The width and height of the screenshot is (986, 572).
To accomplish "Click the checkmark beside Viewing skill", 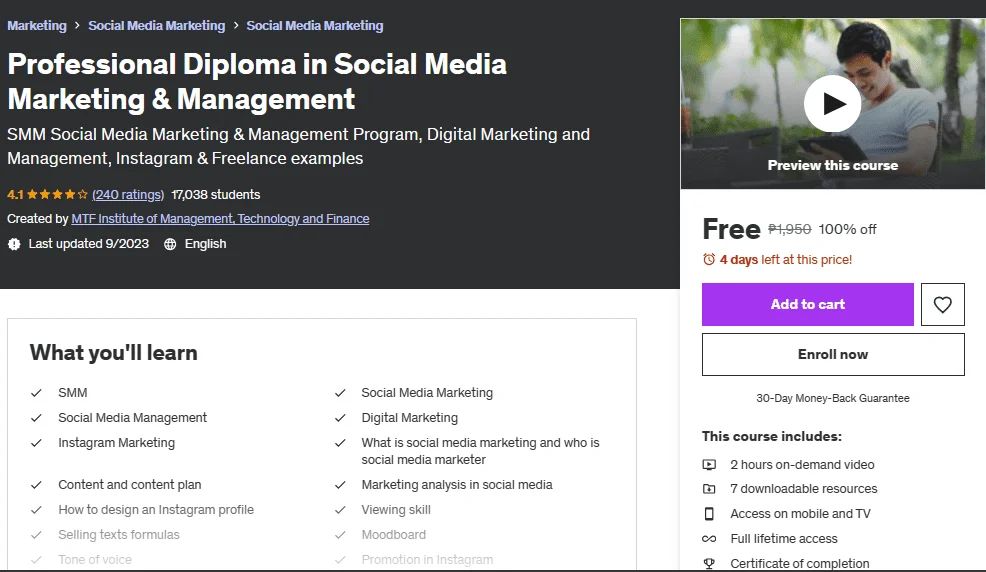I will (340, 510).
